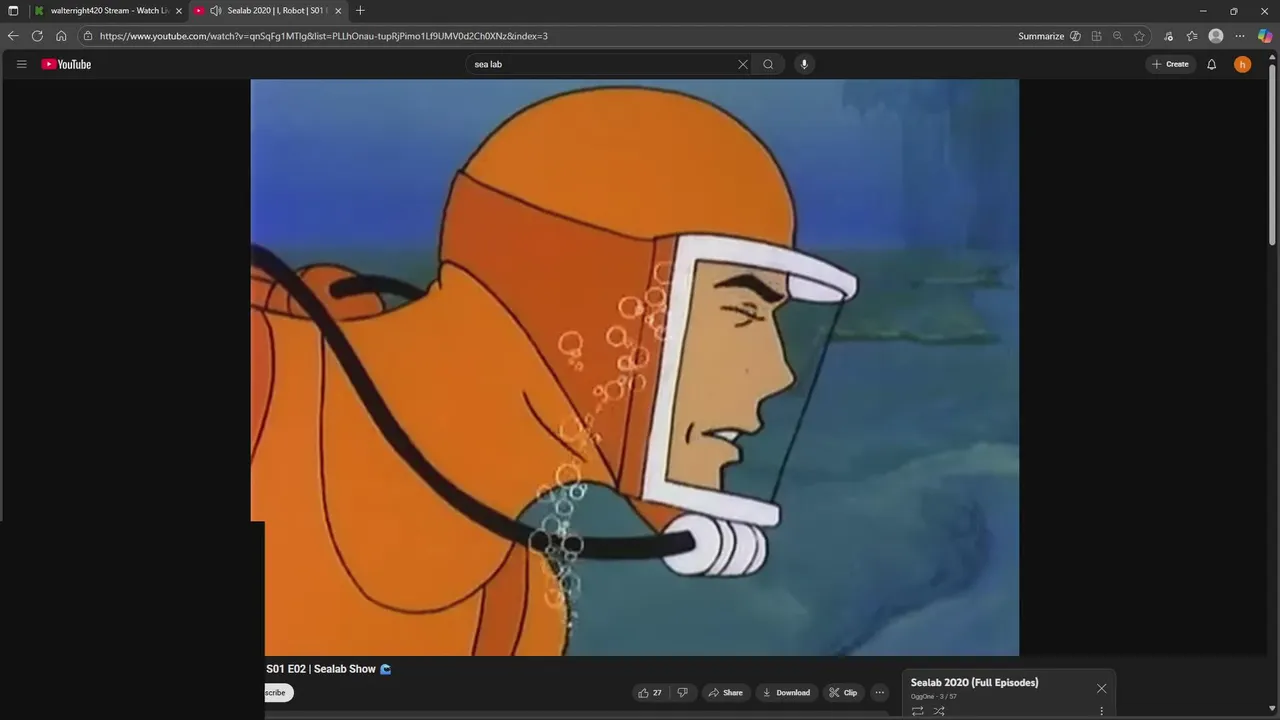Screen dimensions: 1280x720
Task: Click the '27' like count
Action: [657, 692]
